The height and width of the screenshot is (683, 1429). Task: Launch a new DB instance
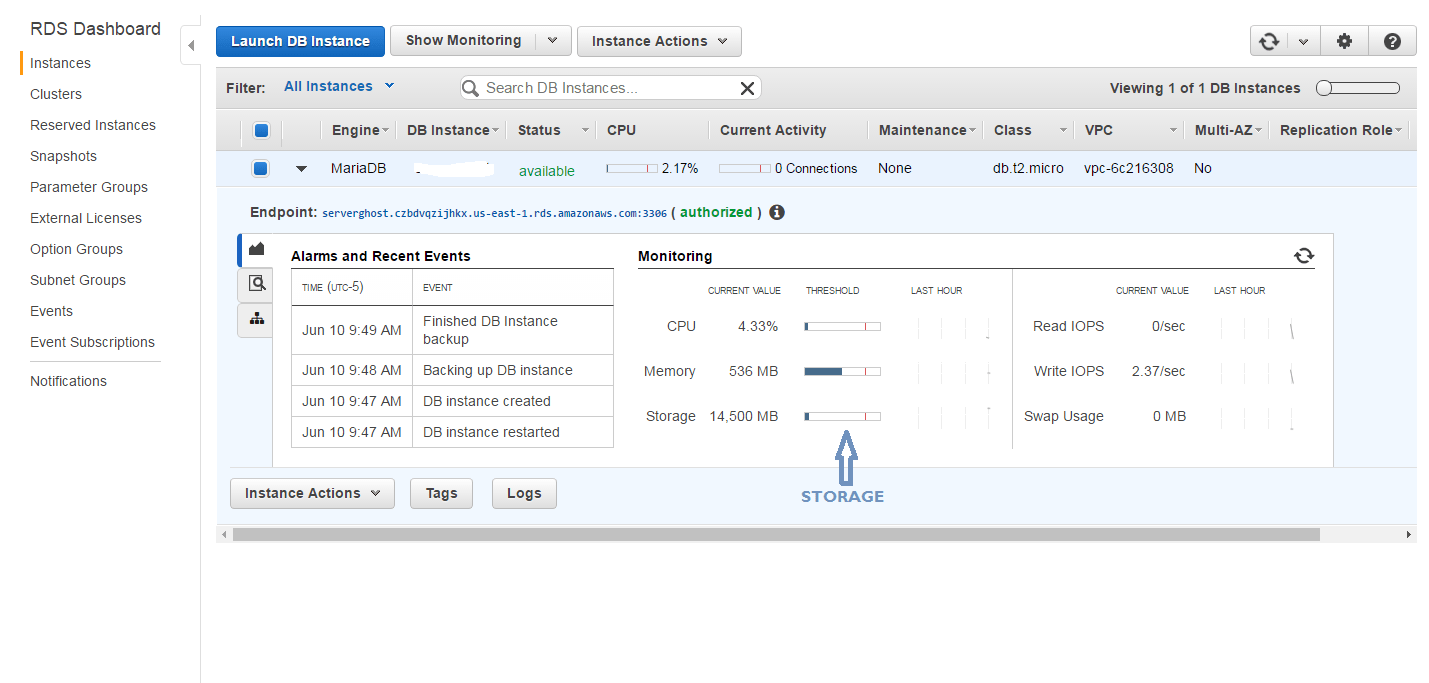(300, 41)
